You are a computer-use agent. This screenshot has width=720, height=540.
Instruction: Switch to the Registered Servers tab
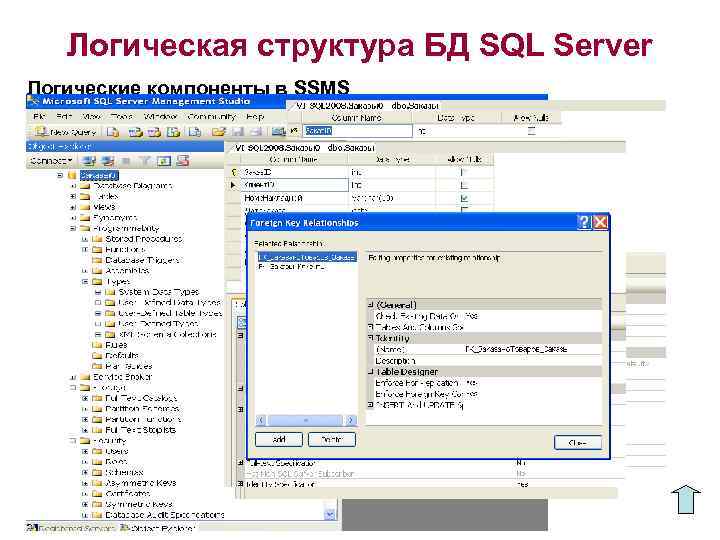pyautogui.click(x=71, y=529)
